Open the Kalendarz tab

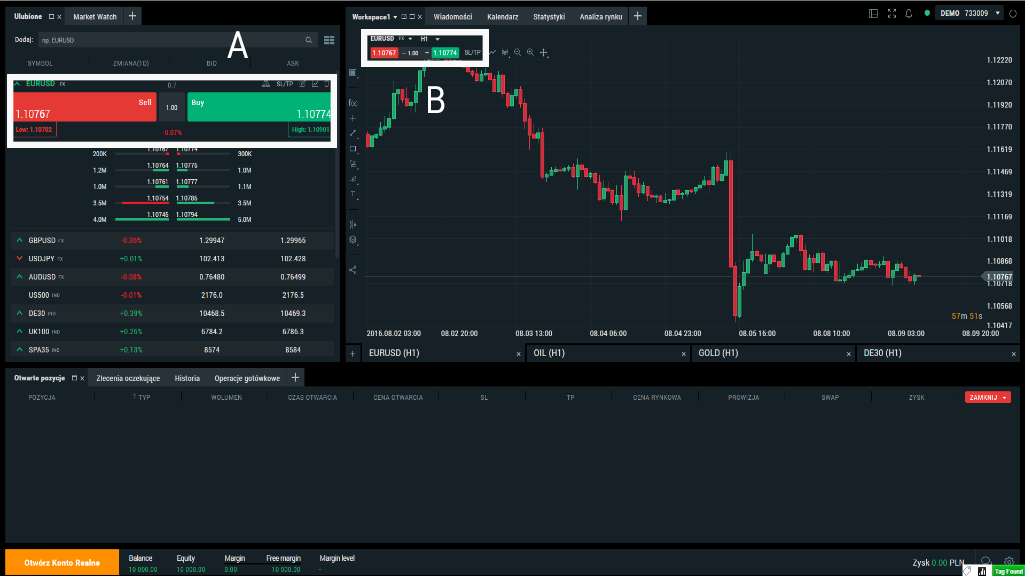(x=503, y=16)
